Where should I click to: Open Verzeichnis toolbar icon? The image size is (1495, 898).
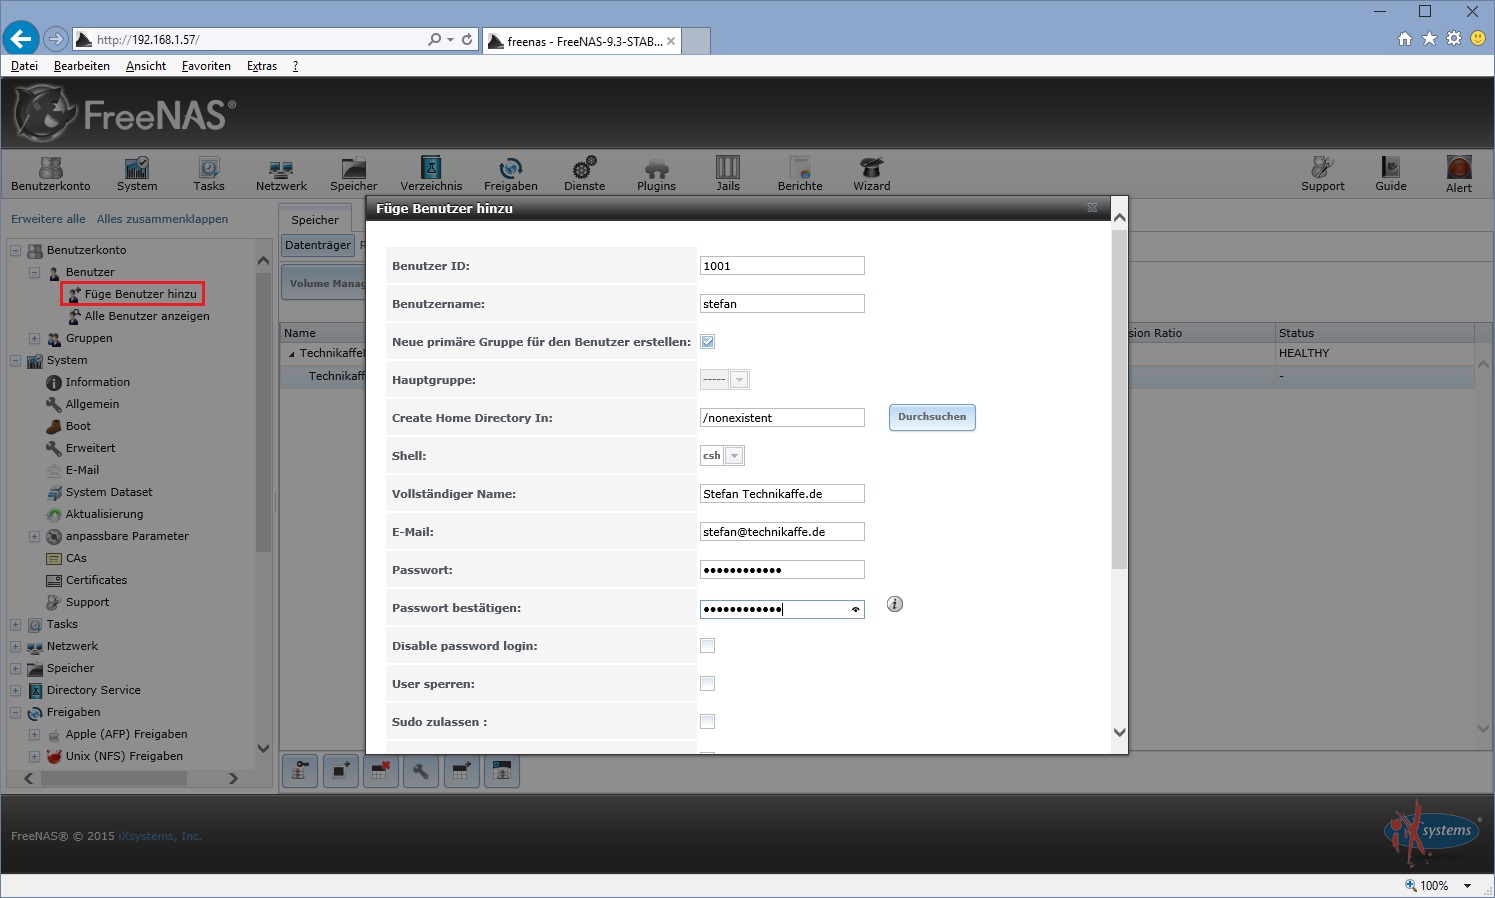[431, 173]
